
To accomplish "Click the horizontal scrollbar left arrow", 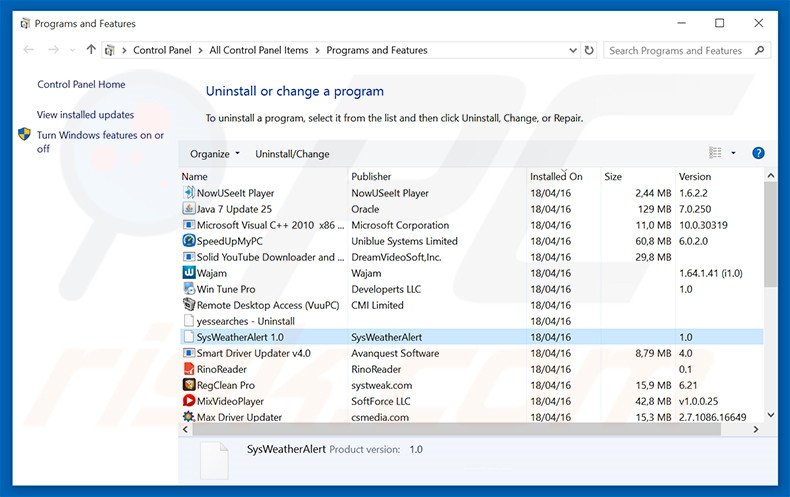I will (x=185, y=429).
